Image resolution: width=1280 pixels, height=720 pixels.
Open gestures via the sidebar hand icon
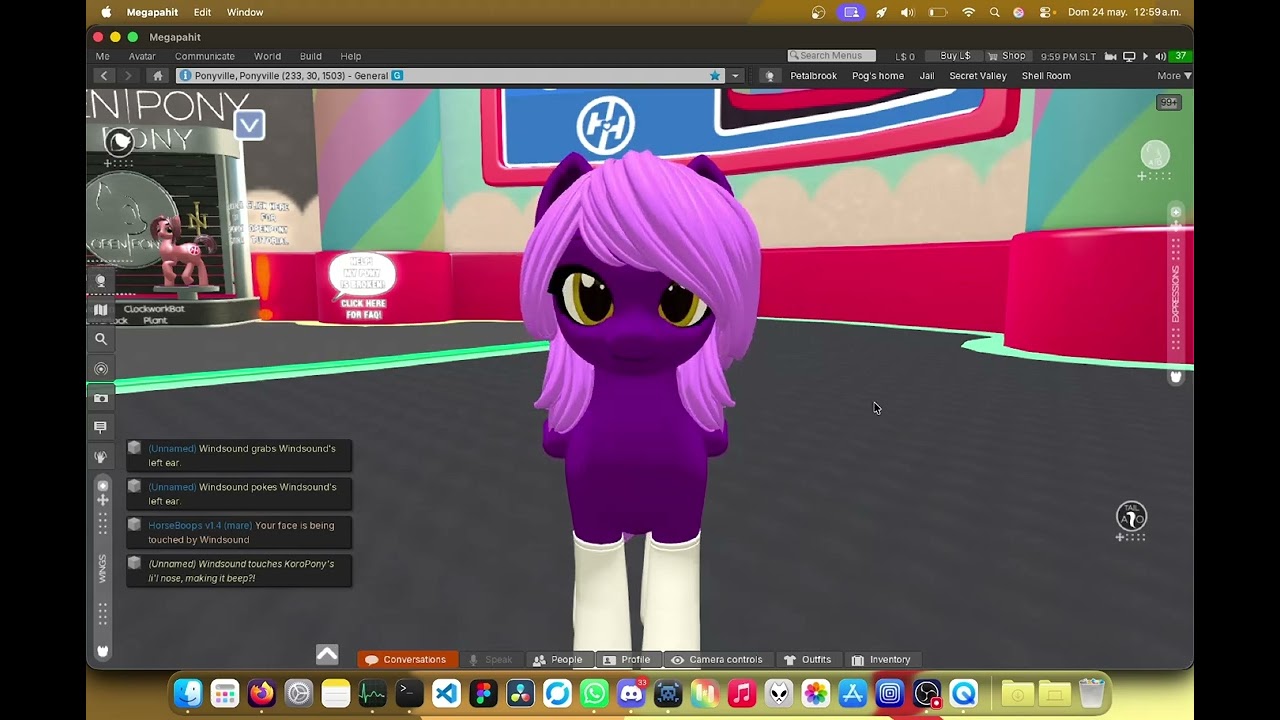pos(101,457)
